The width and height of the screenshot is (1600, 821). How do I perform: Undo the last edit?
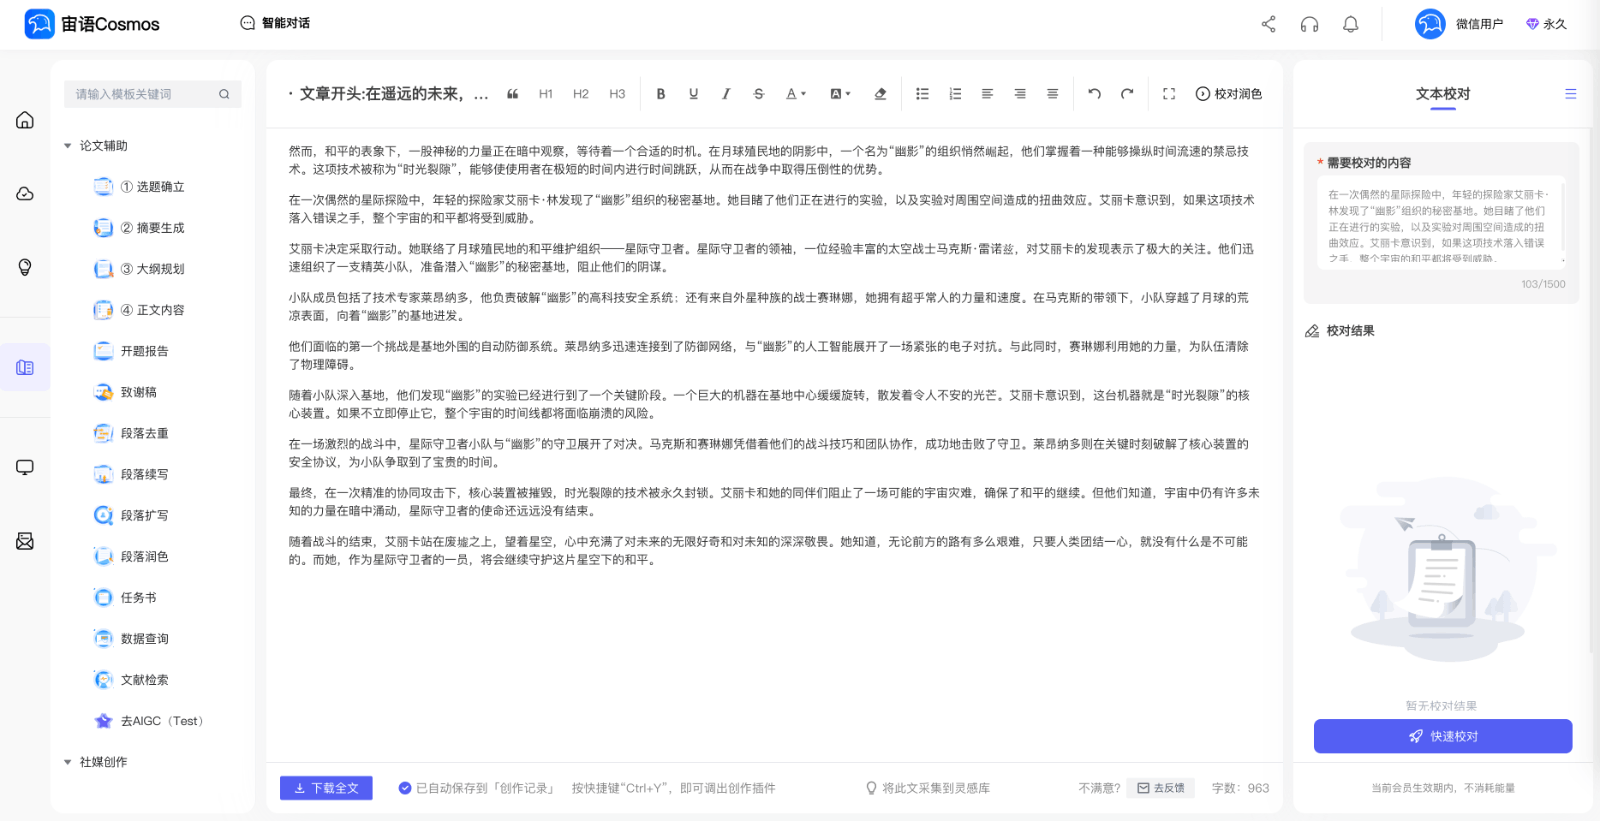pos(1094,94)
